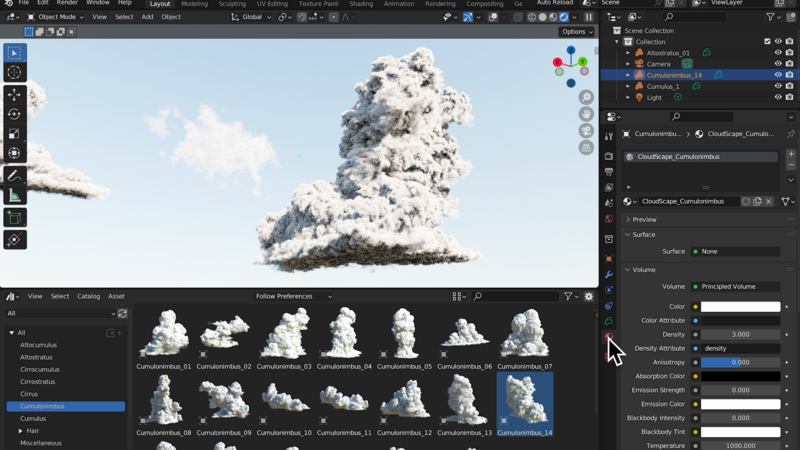Choose the Rotate tool

[14, 114]
